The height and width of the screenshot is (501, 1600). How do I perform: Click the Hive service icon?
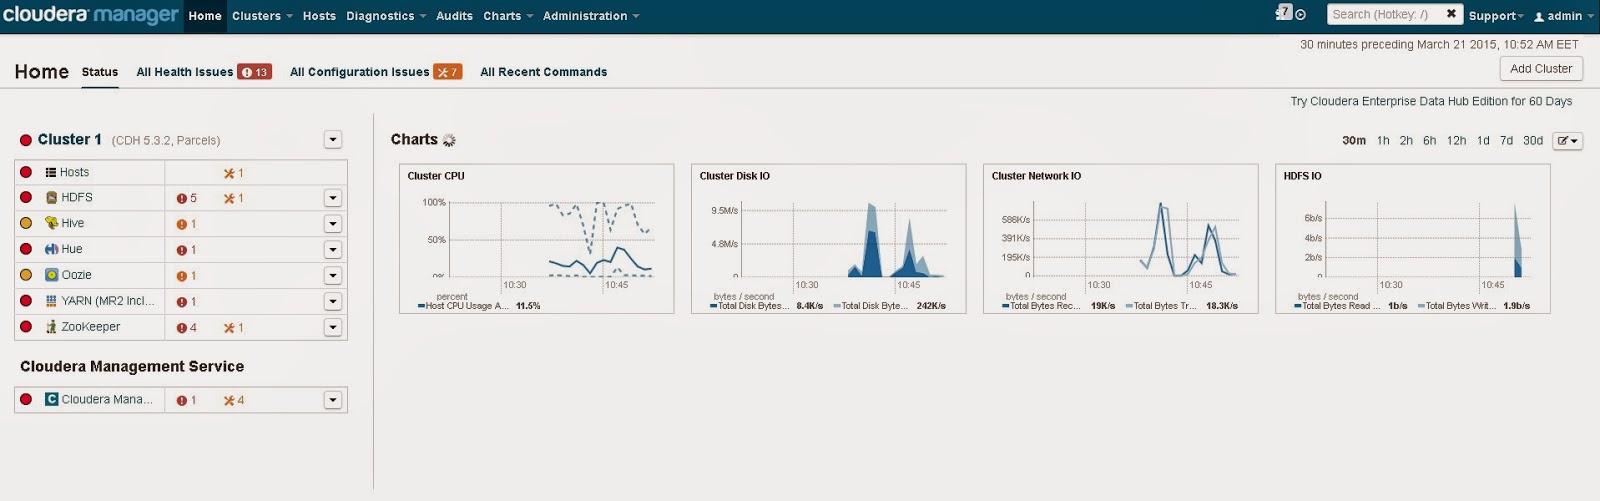[51, 224]
